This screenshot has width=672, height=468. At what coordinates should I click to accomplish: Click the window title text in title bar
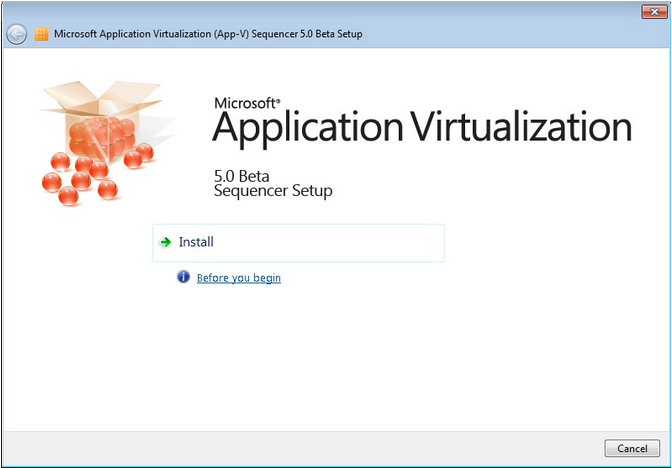(x=208, y=34)
